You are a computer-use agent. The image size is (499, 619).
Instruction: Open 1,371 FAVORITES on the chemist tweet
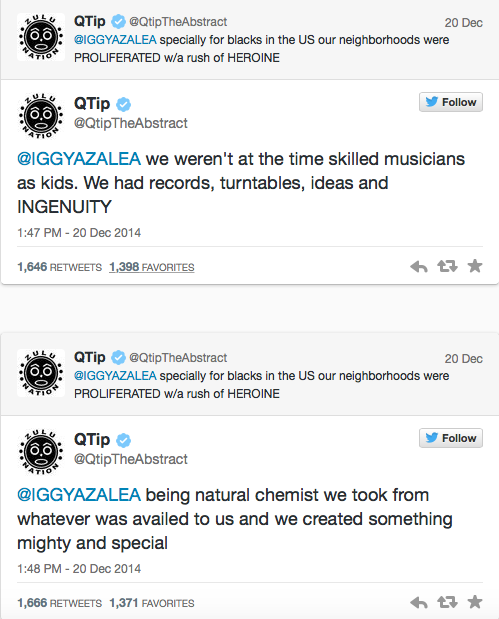coord(152,603)
